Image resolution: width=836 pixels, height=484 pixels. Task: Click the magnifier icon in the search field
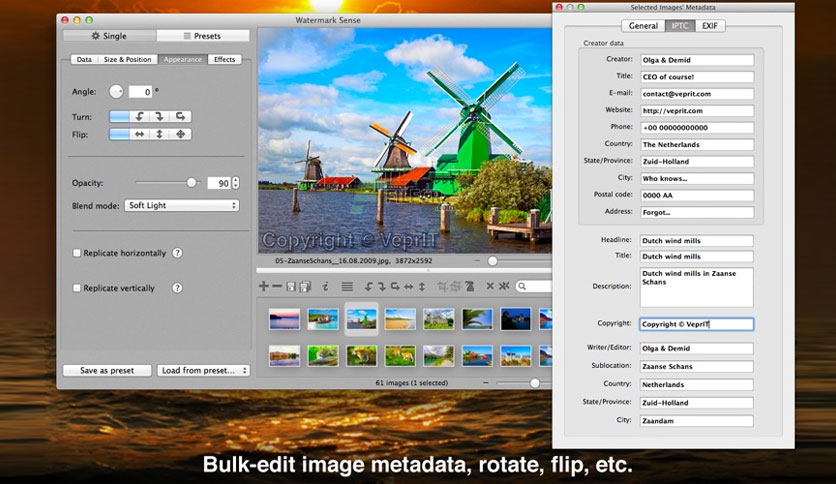(522, 286)
